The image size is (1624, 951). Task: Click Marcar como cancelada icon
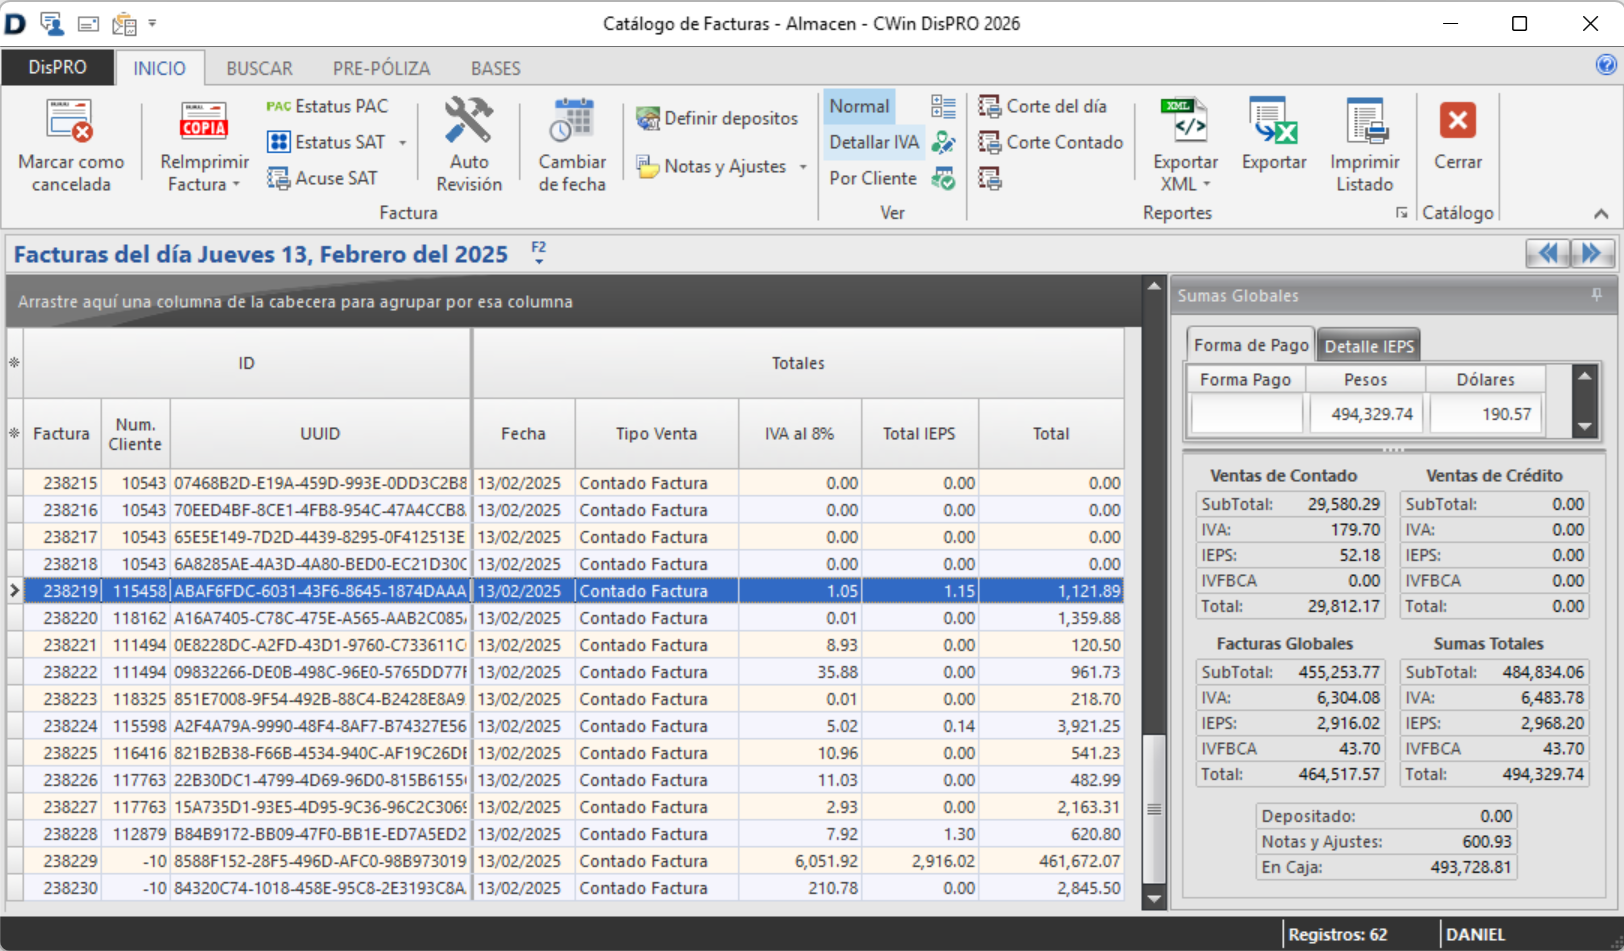click(x=70, y=121)
